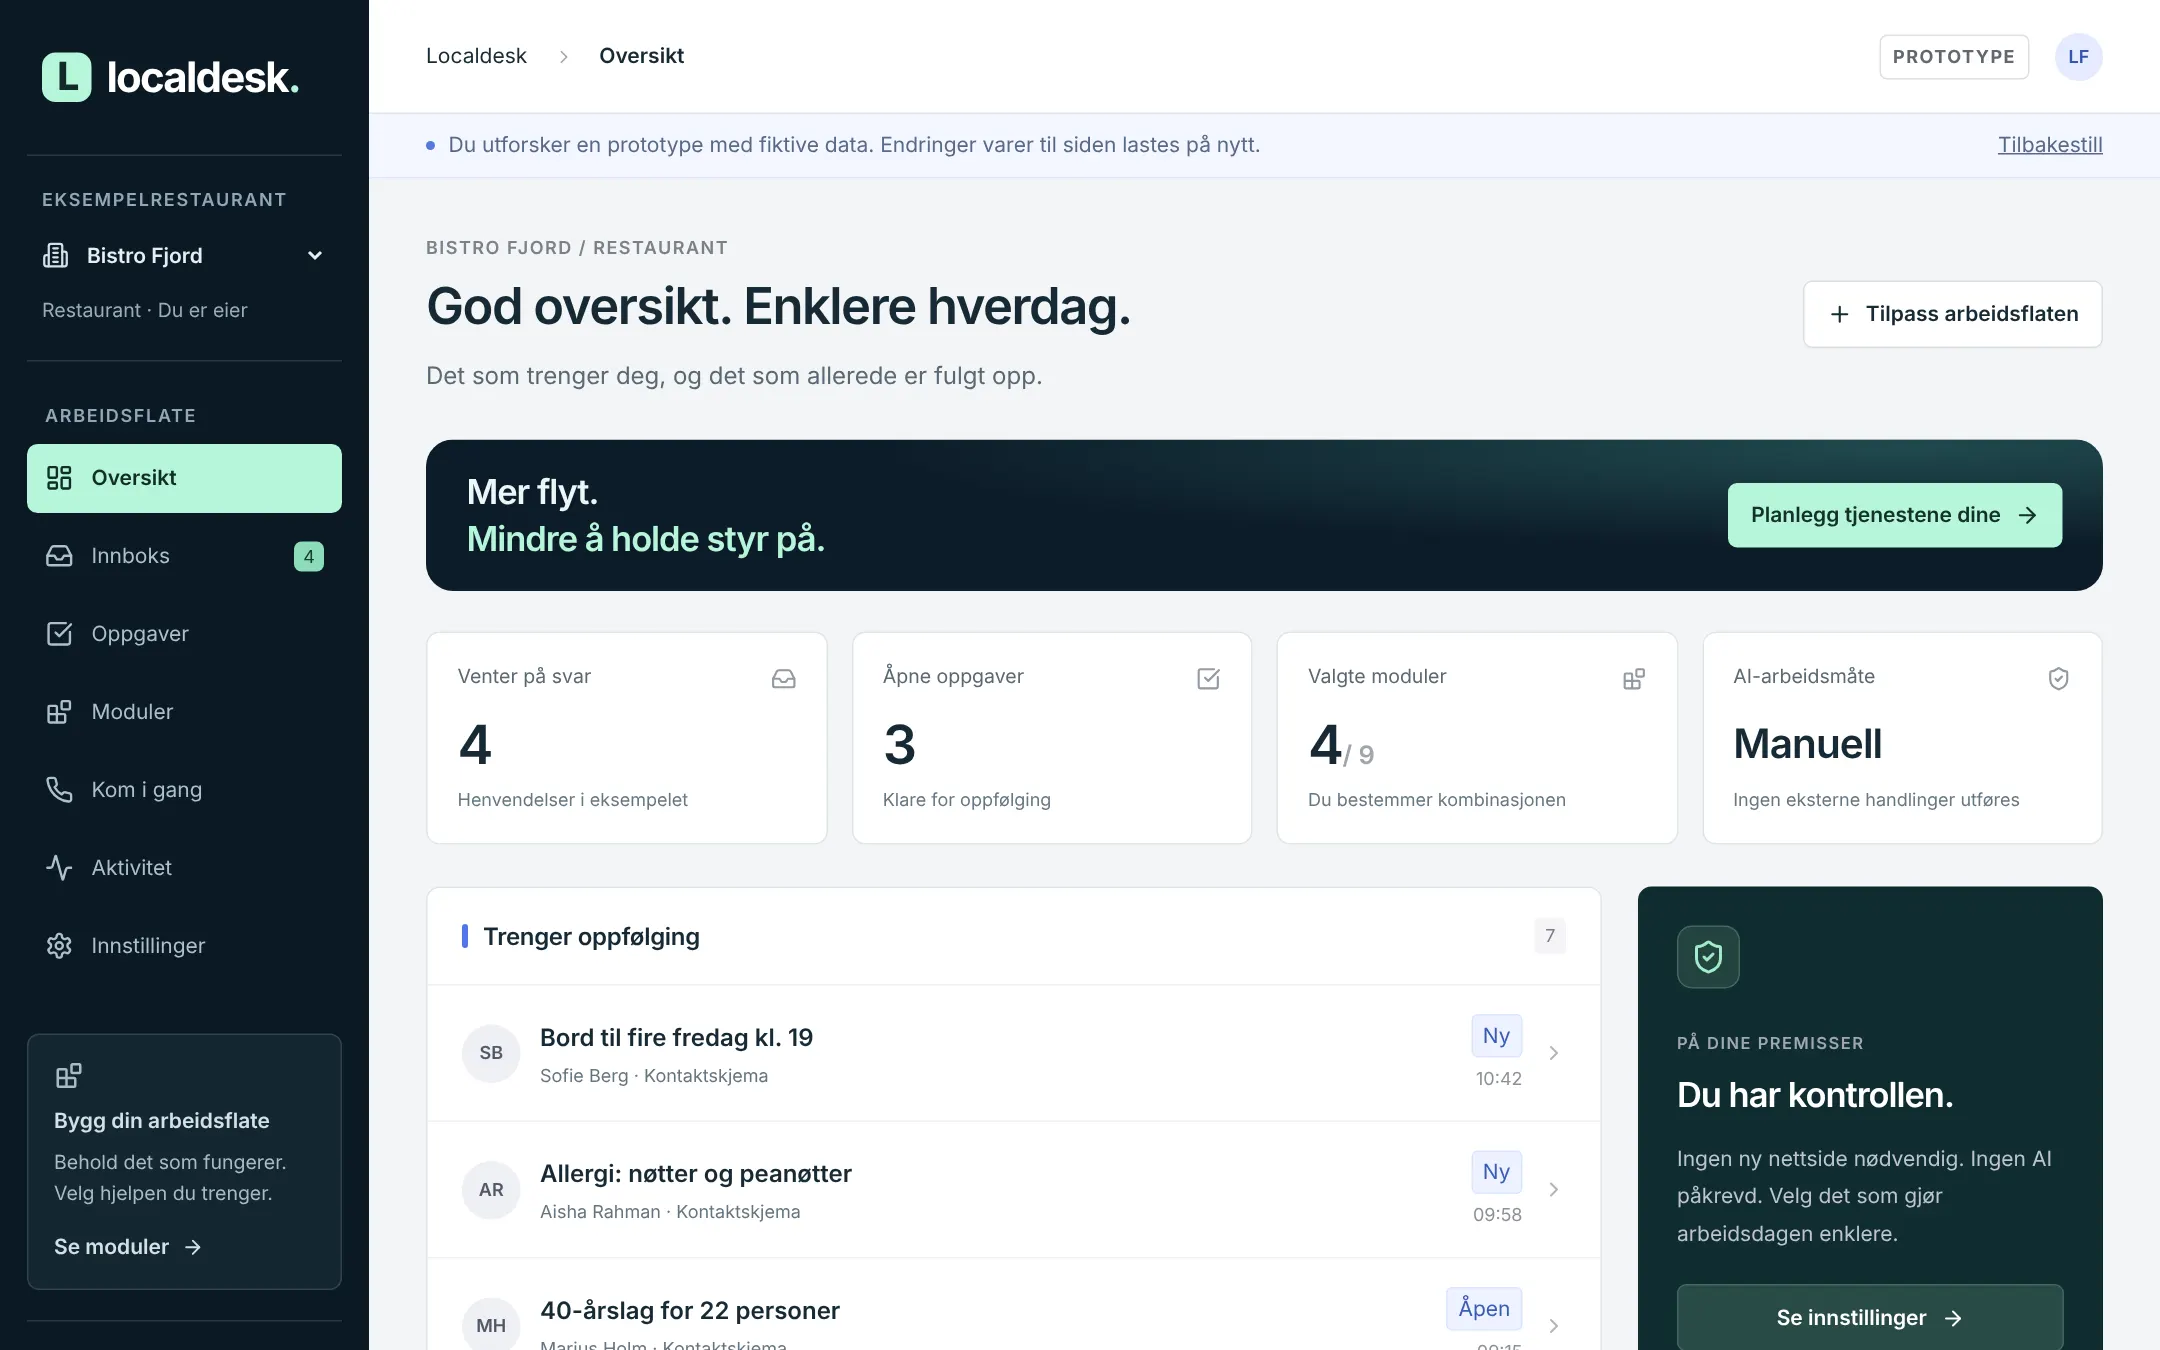Open the Åpne oppgaver card
2160x1350 pixels.
pos(1052,738)
